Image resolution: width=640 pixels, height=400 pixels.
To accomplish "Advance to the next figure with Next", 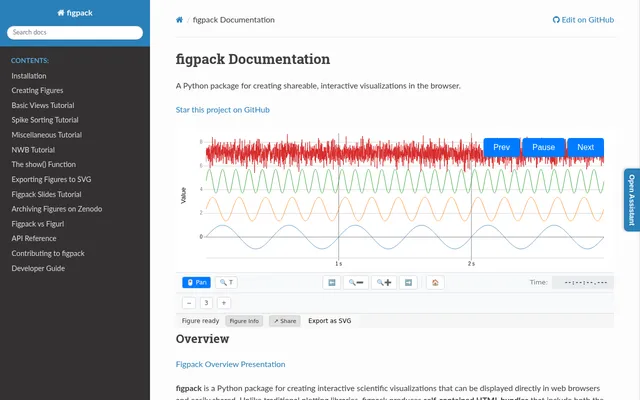I will (585, 147).
